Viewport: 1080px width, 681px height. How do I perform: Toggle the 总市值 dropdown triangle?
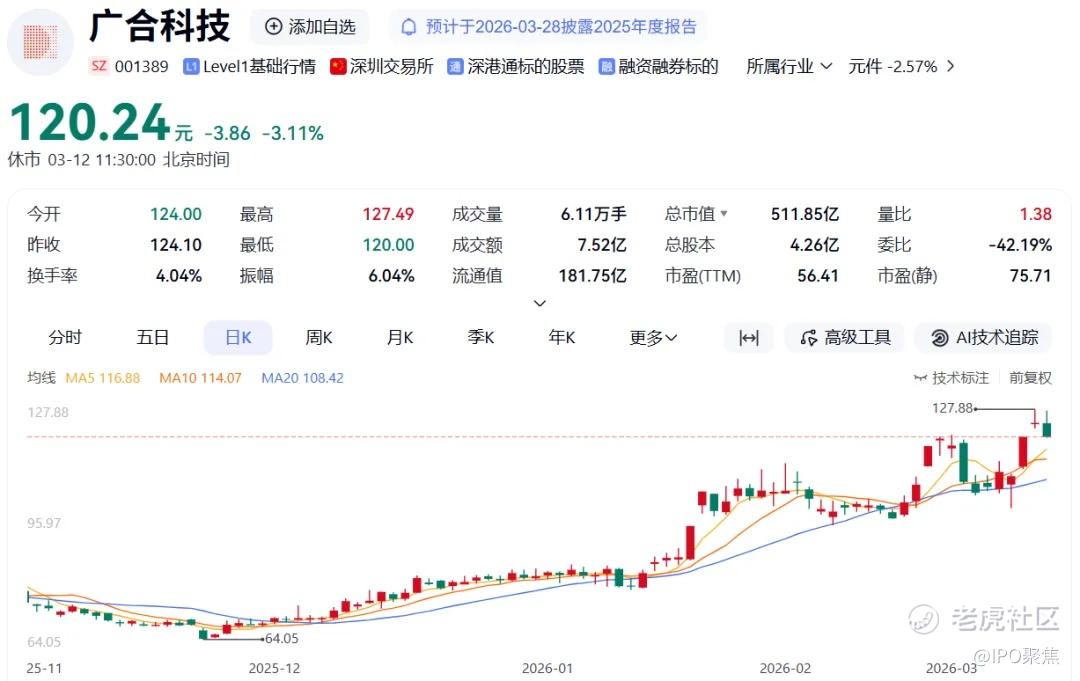point(724,213)
